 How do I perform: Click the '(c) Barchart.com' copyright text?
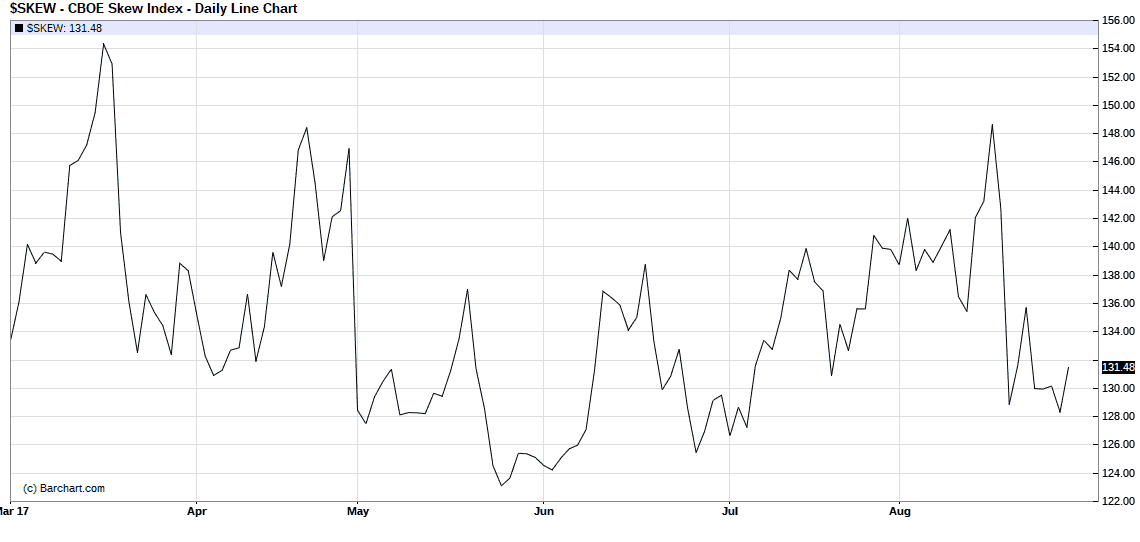coord(64,488)
